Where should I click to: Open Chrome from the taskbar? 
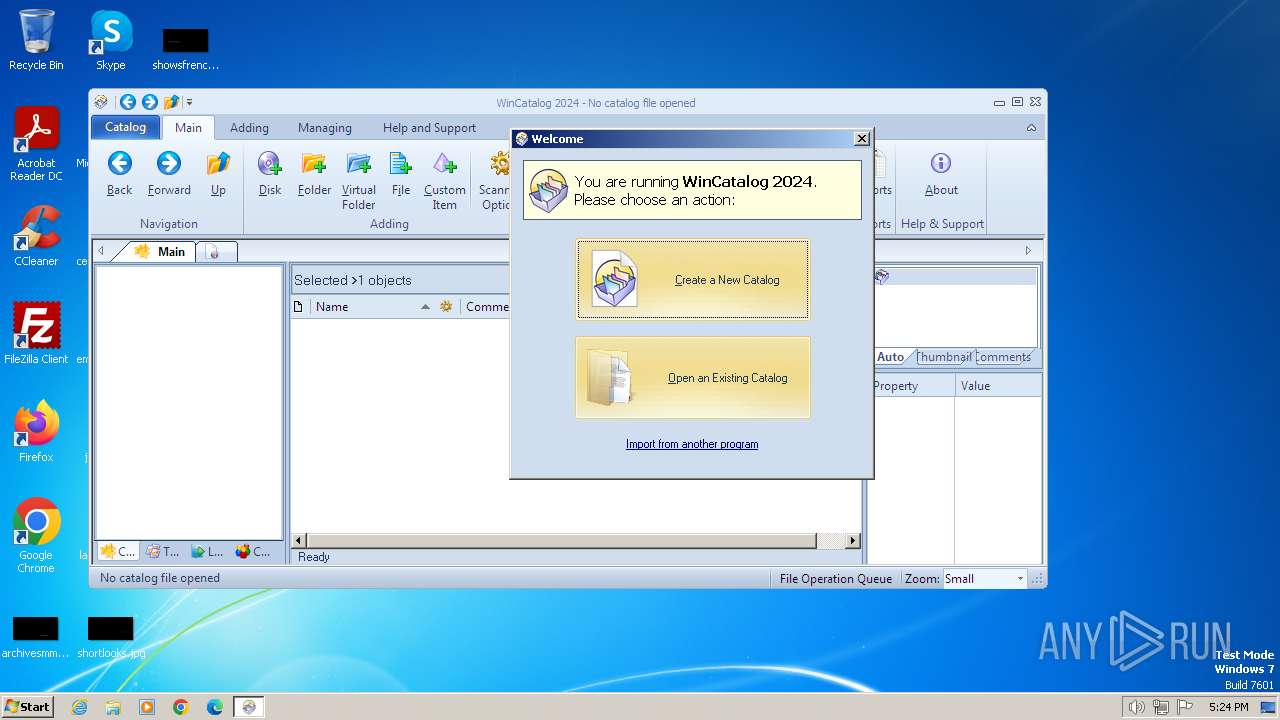[181, 707]
